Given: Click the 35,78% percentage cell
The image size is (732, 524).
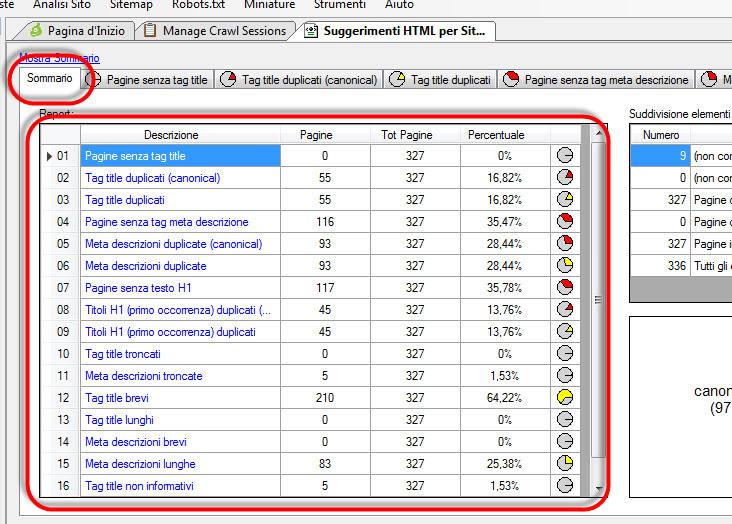Looking at the screenshot, I should click(x=505, y=288).
